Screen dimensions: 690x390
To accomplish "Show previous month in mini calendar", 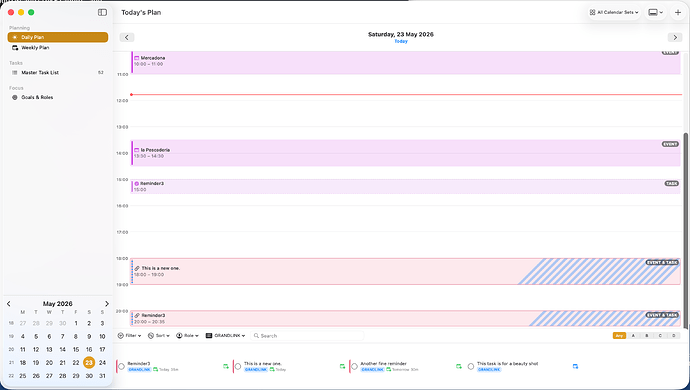I will (x=9, y=304).
